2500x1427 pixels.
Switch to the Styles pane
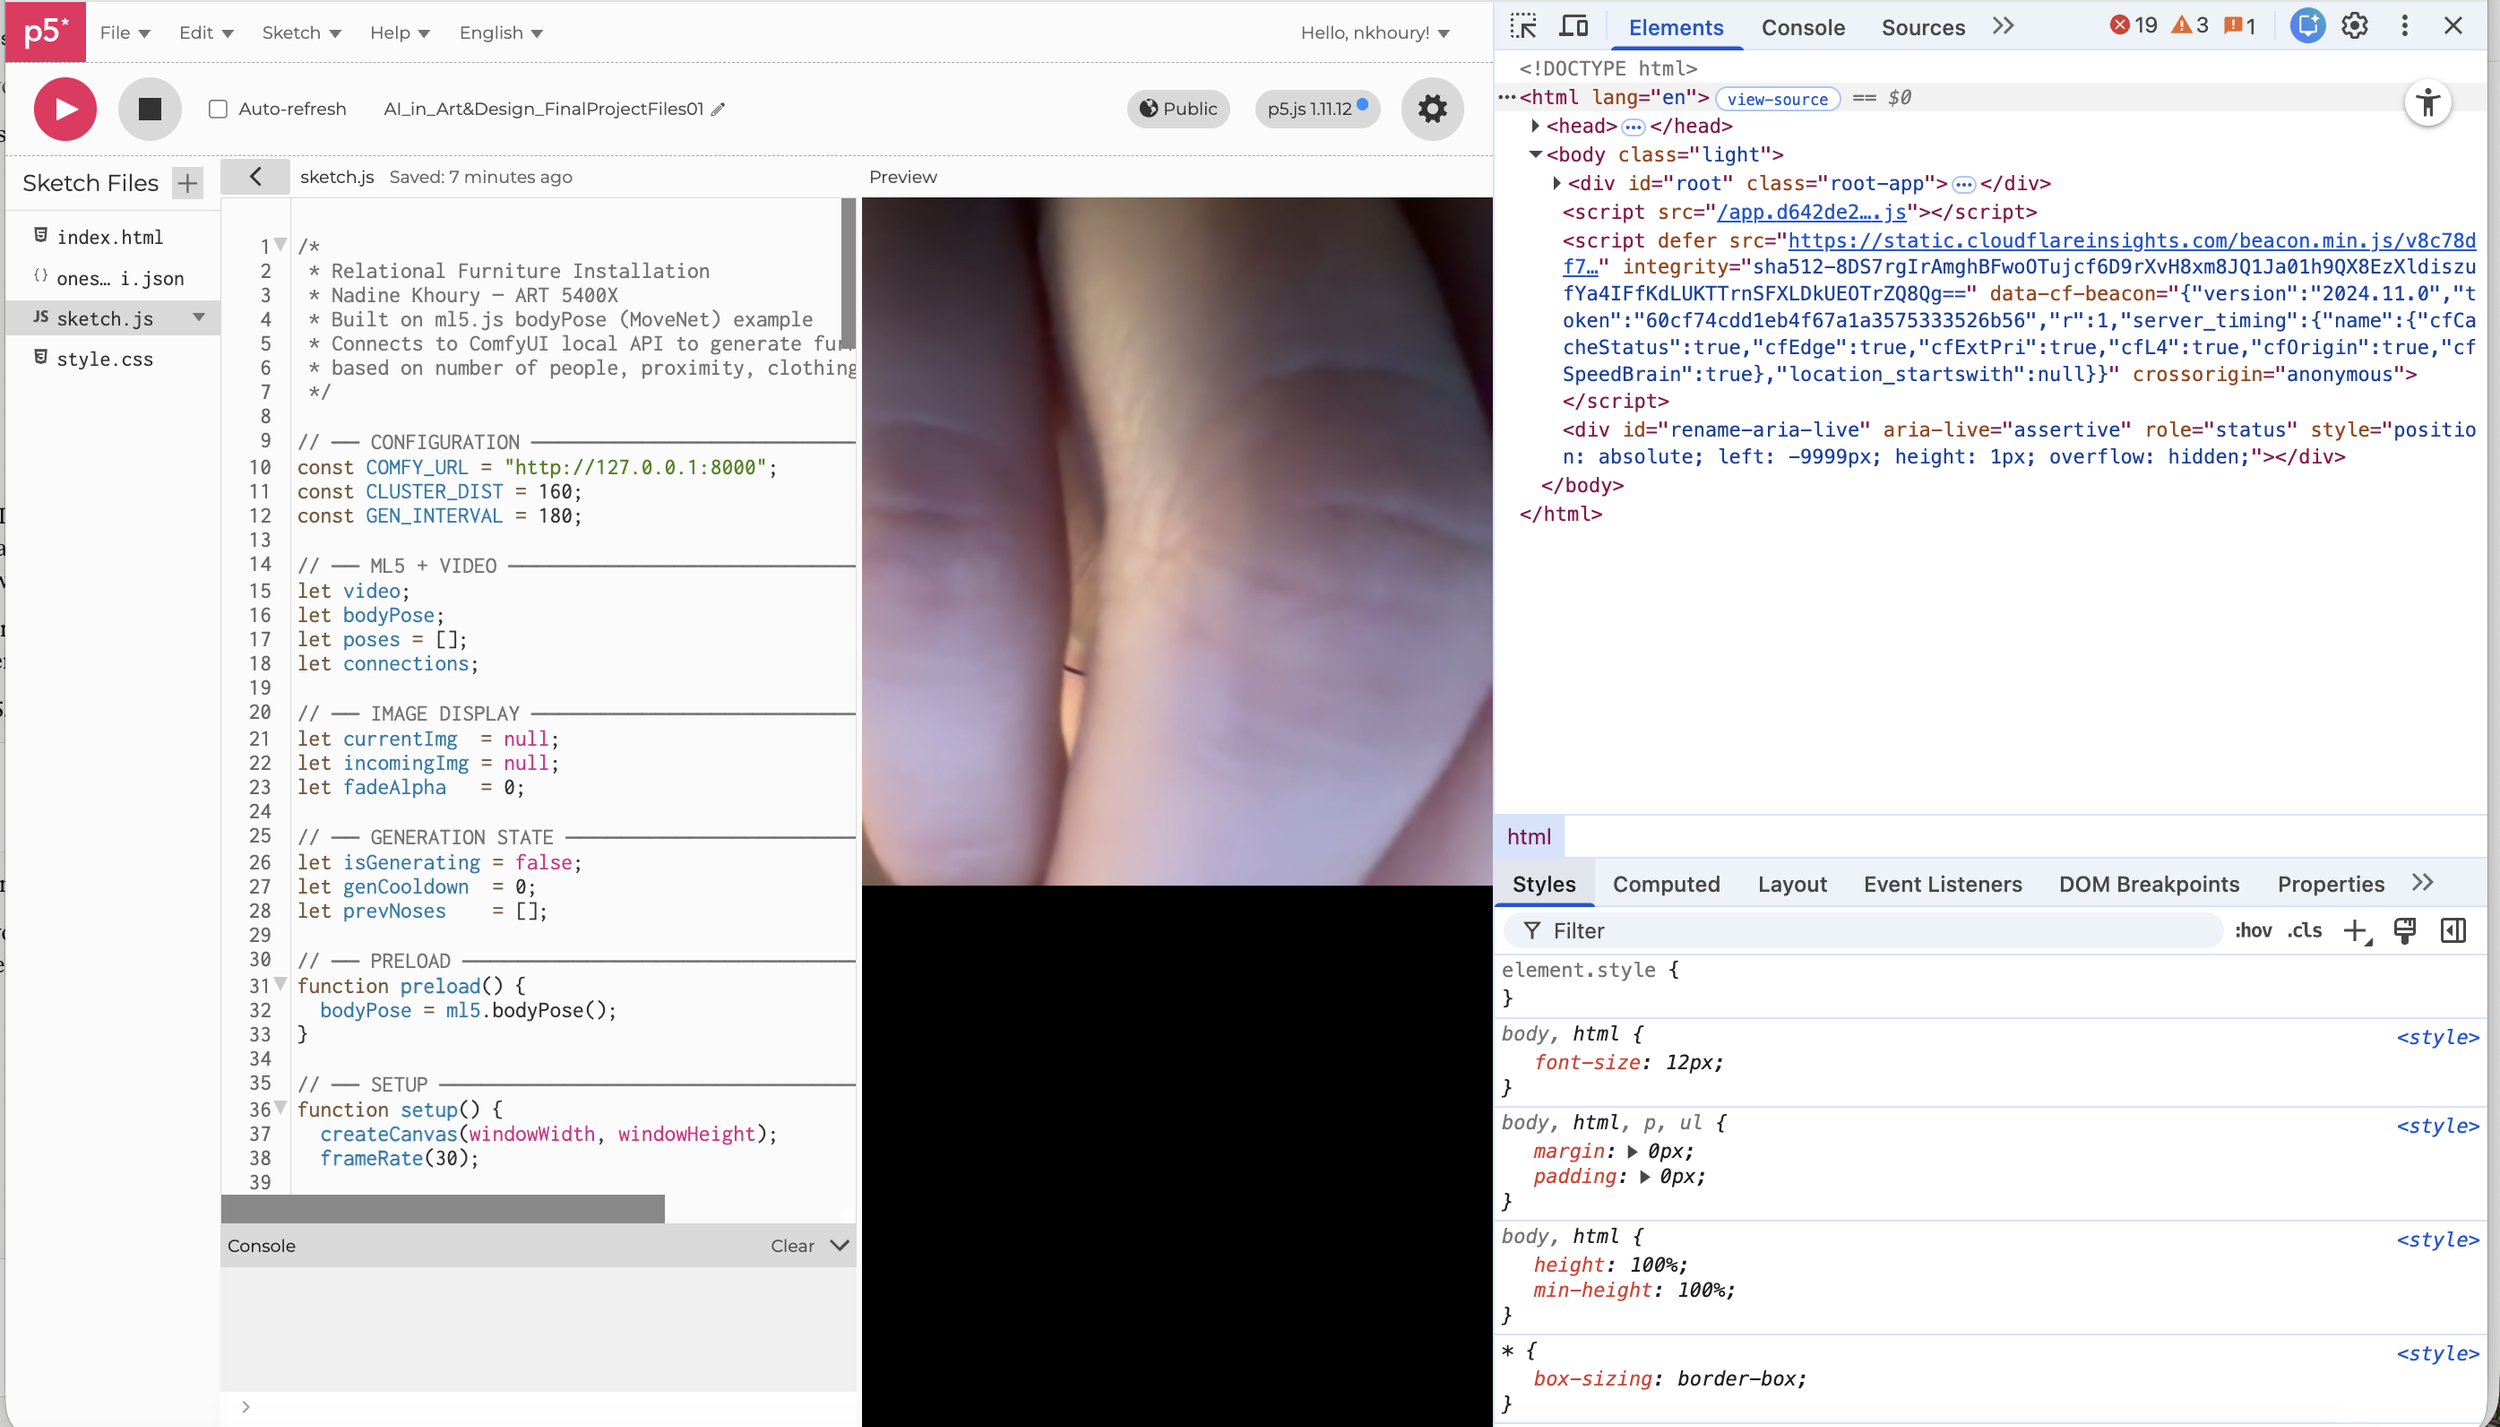tap(1543, 884)
